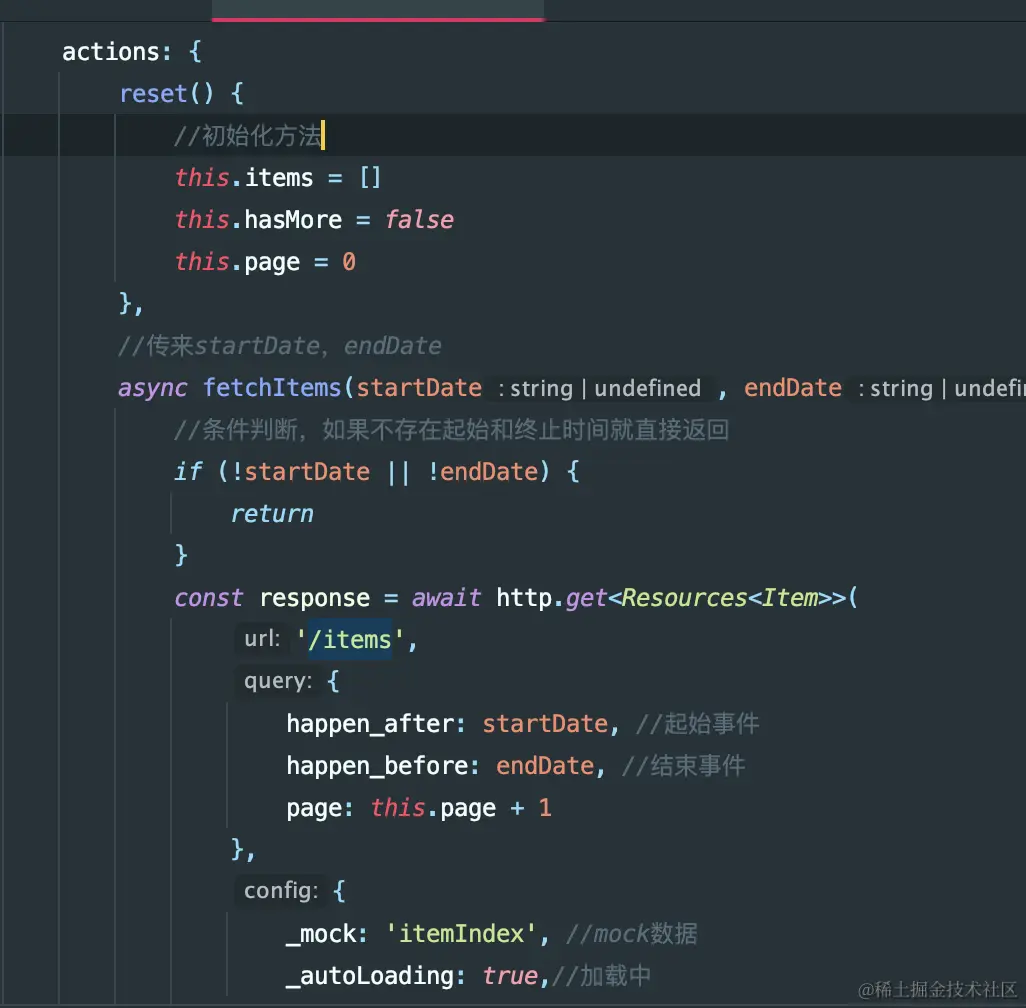Viewport: 1026px width, 1008px height.
Task: Click the 'query:' parameter hint
Action: (278, 681)
